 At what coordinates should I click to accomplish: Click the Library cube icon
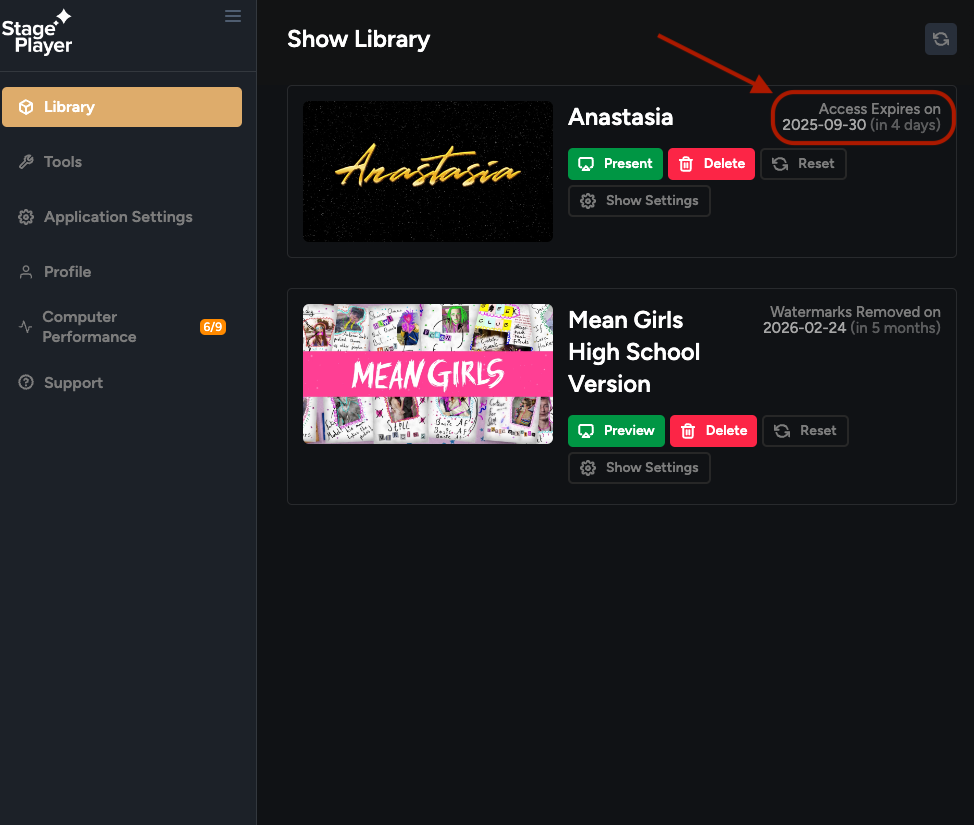(26, 107)
